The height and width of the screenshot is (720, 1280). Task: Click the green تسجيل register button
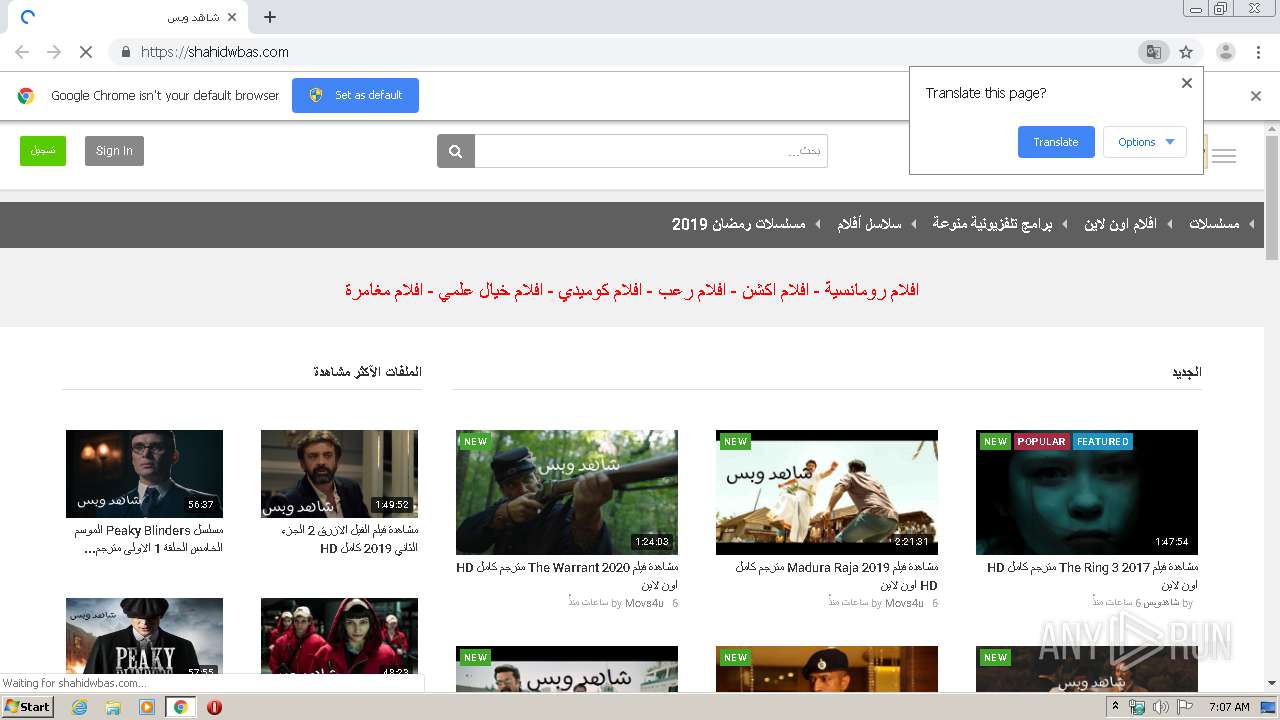[43, 151]
